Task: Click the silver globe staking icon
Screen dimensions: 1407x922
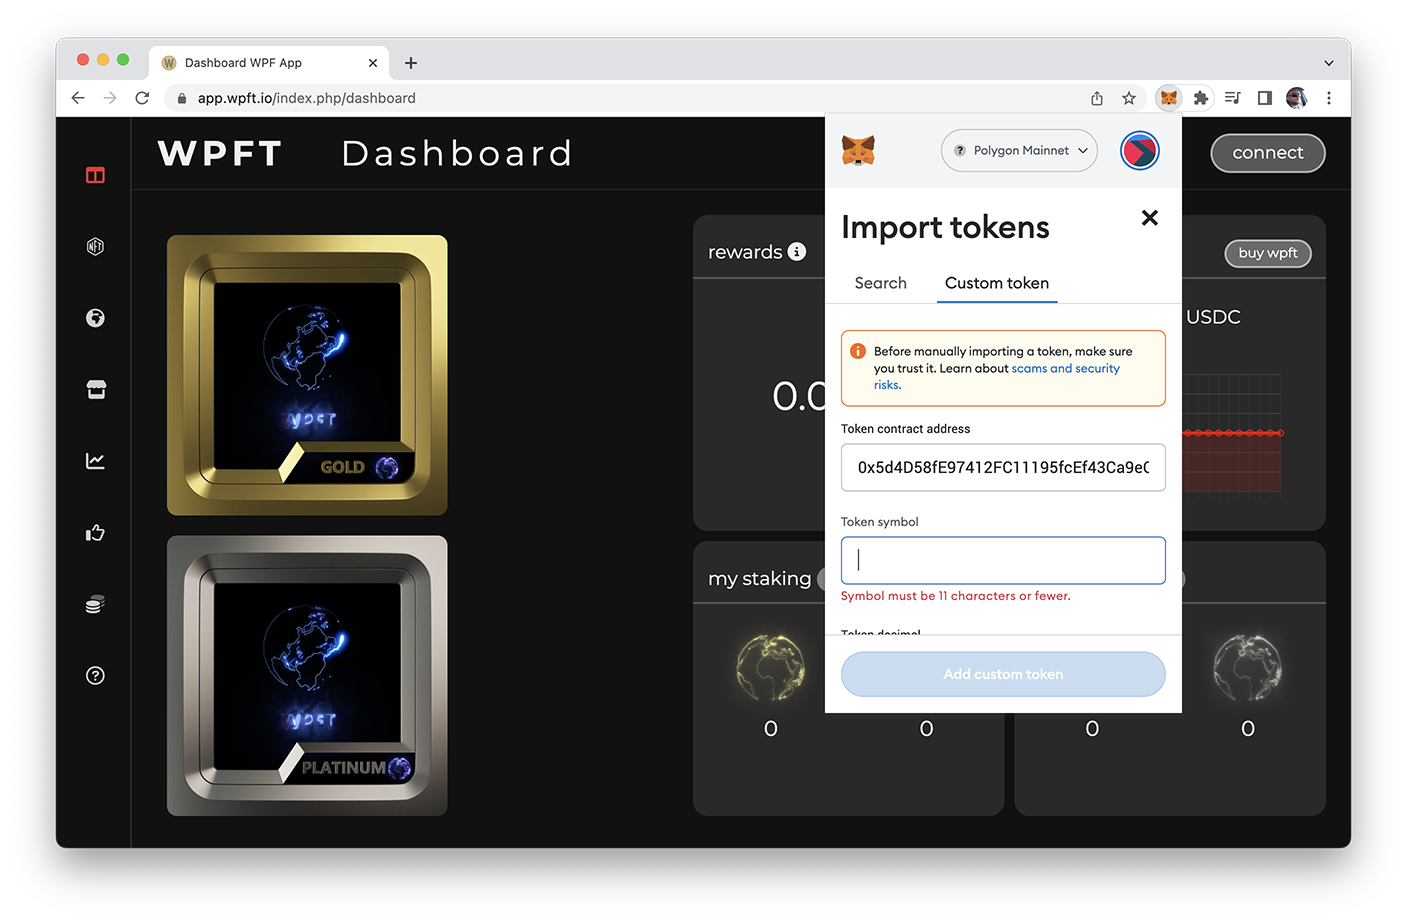Action: pyautogui.click(x=1247, y=667)
